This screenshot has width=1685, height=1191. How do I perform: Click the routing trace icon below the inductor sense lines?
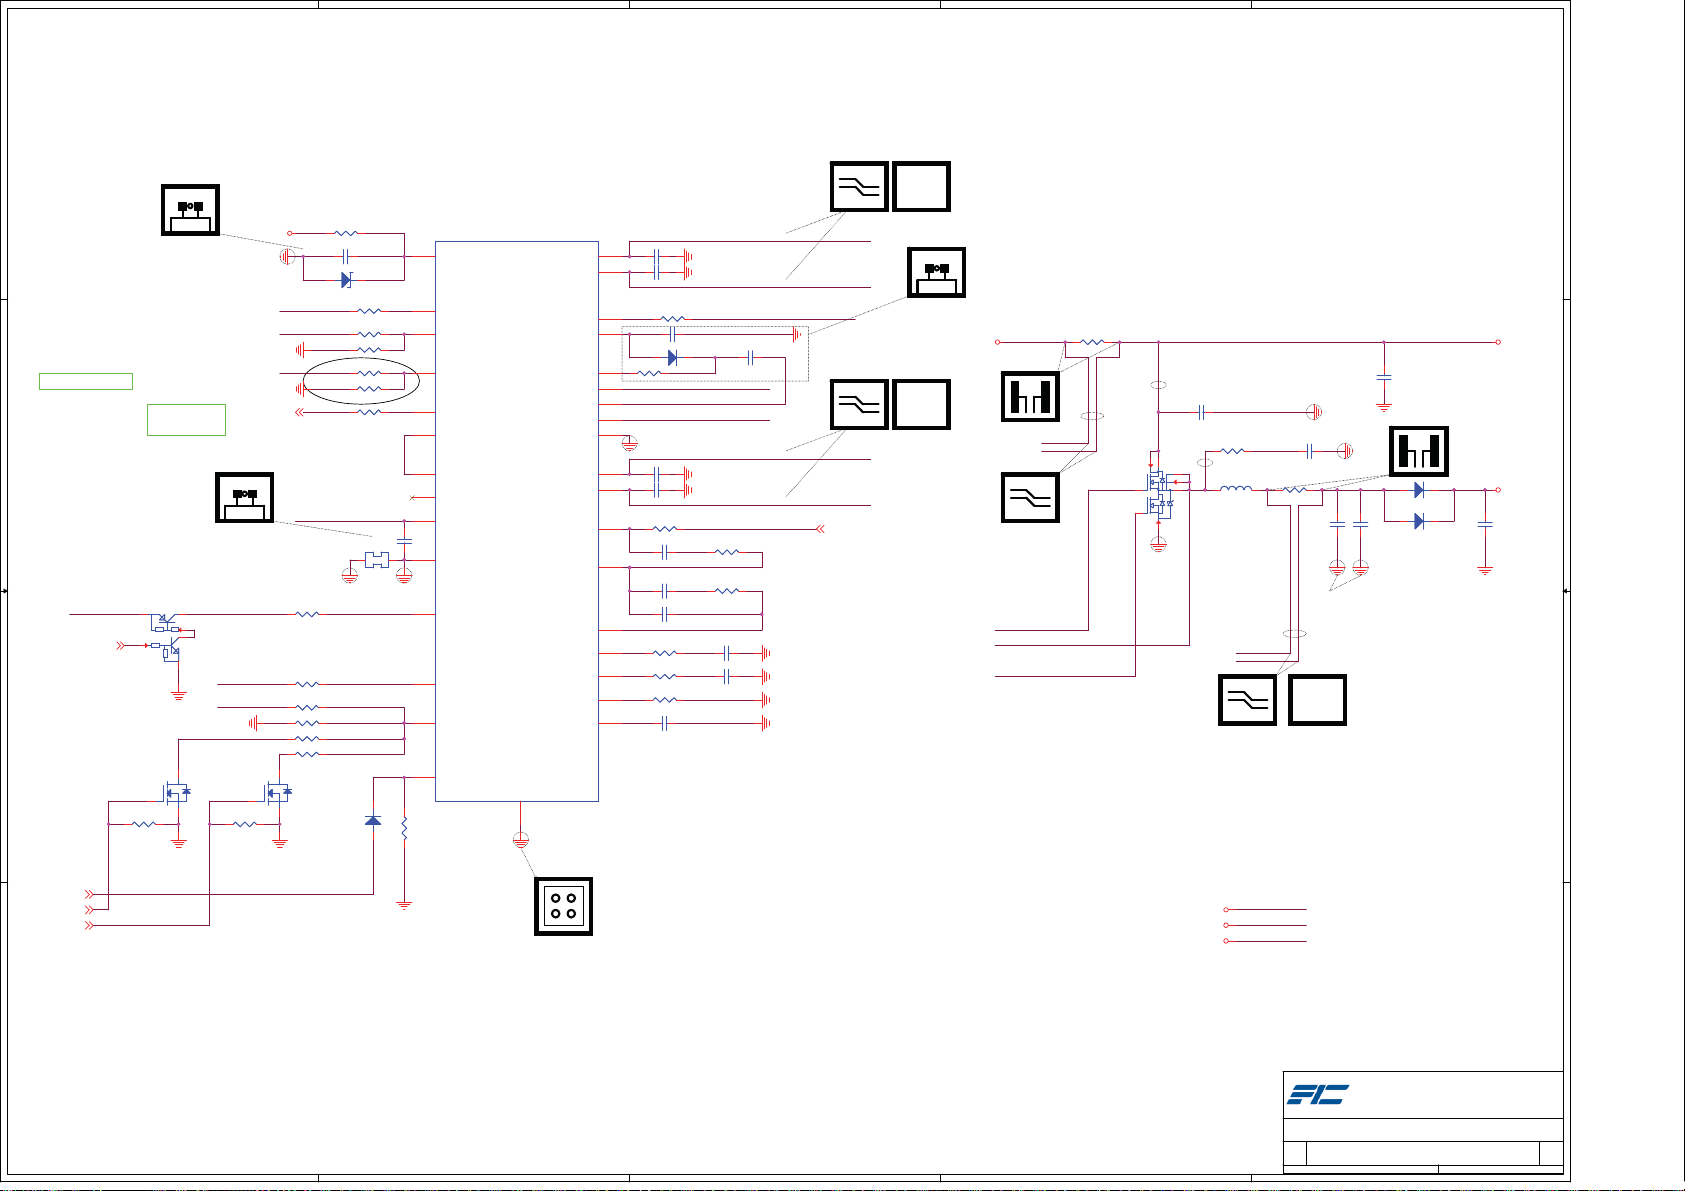pyautogui.click(x=1248, y=700)
